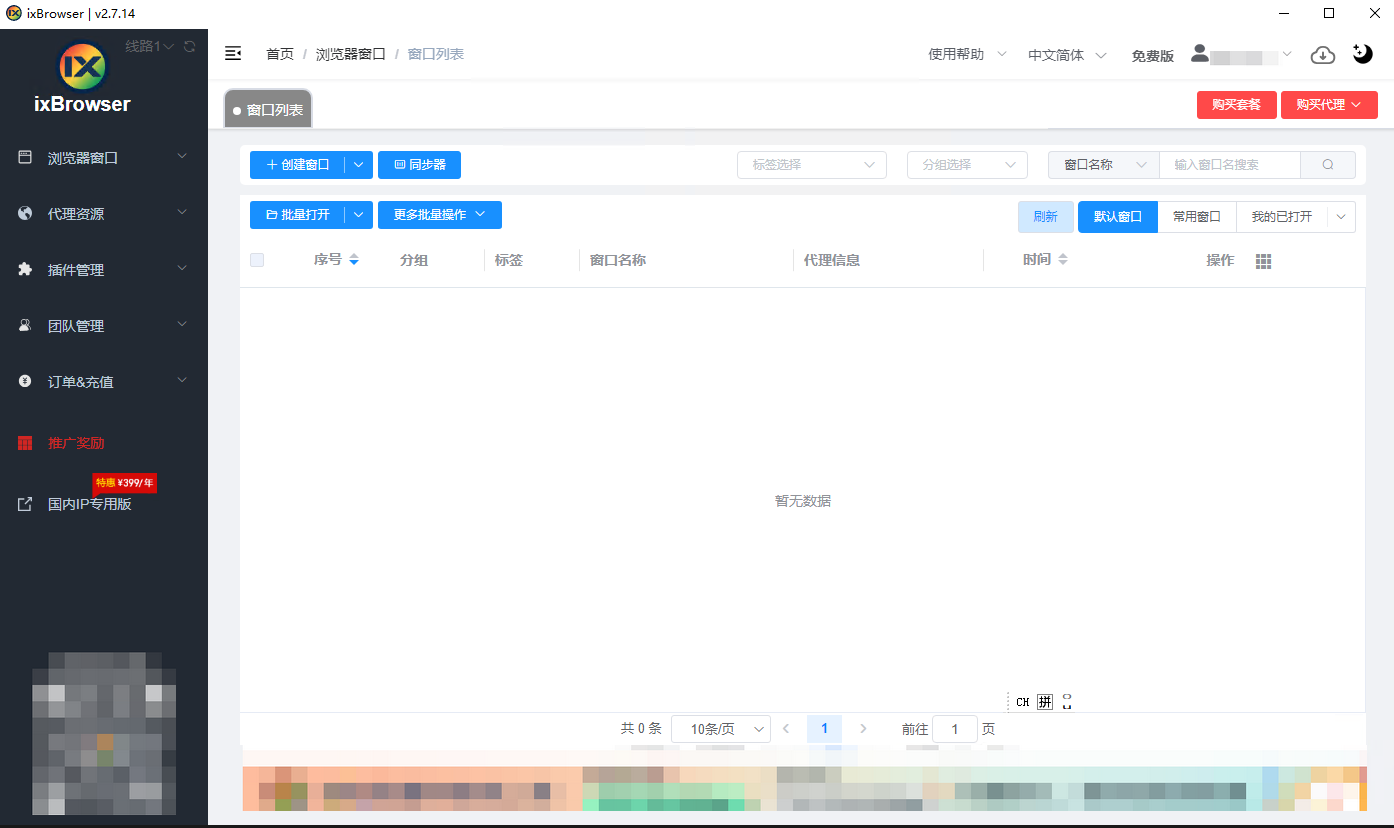Click the search magnifier icon
This screenshot has height=828, width=1394.
point(1328,165)
